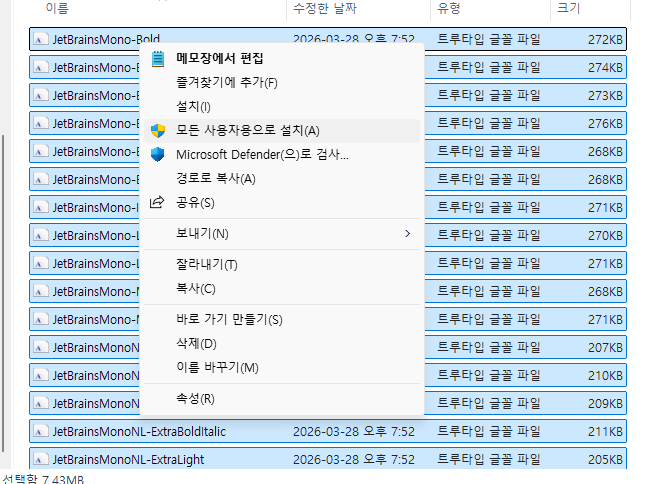Select 즐겨찾기에 추가(F) menu entry
665x484 pixels.
282,83
